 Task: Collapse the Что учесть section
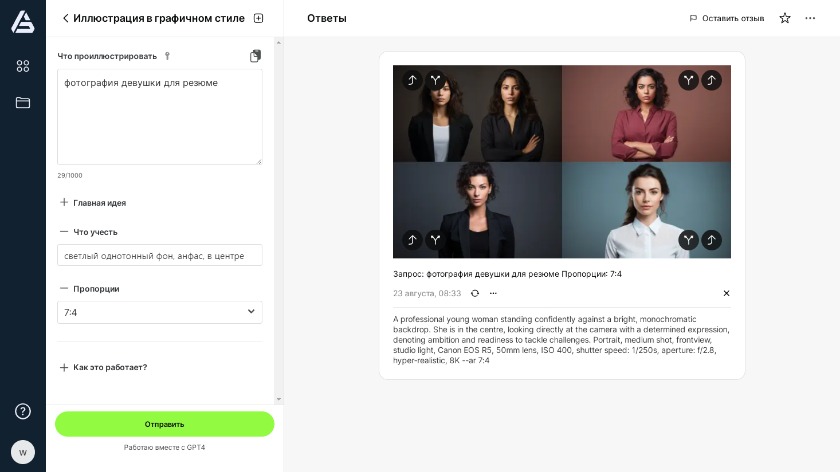coord(89,232)
